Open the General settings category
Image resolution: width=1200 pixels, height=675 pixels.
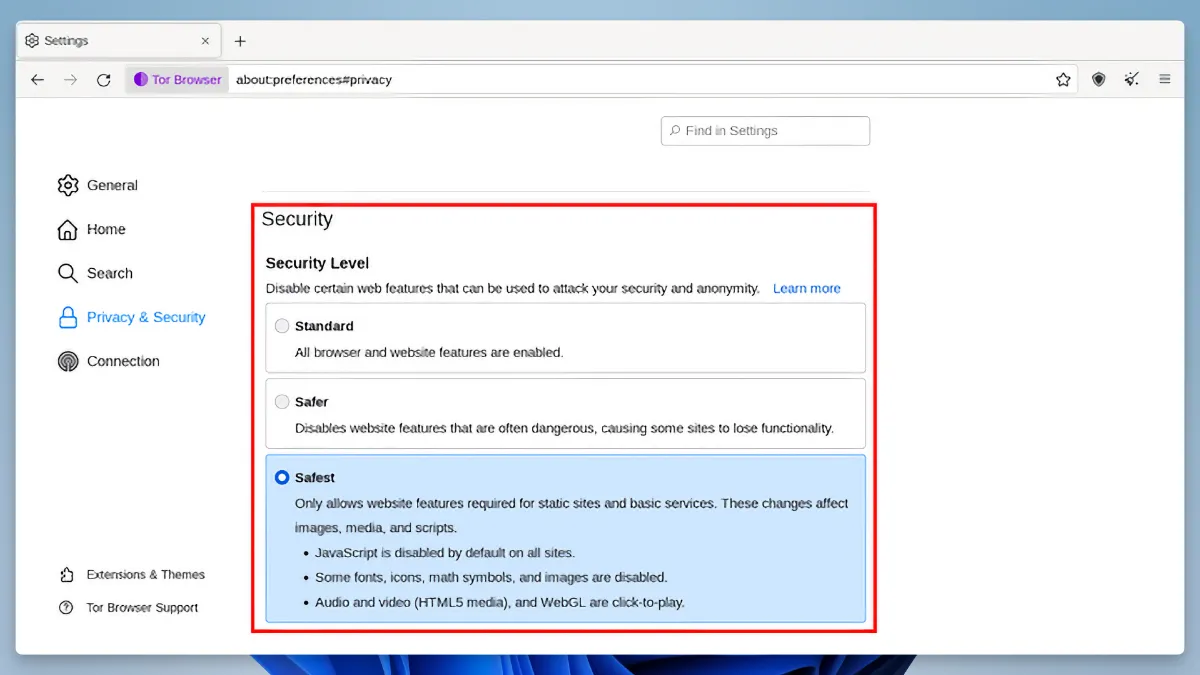111,185
